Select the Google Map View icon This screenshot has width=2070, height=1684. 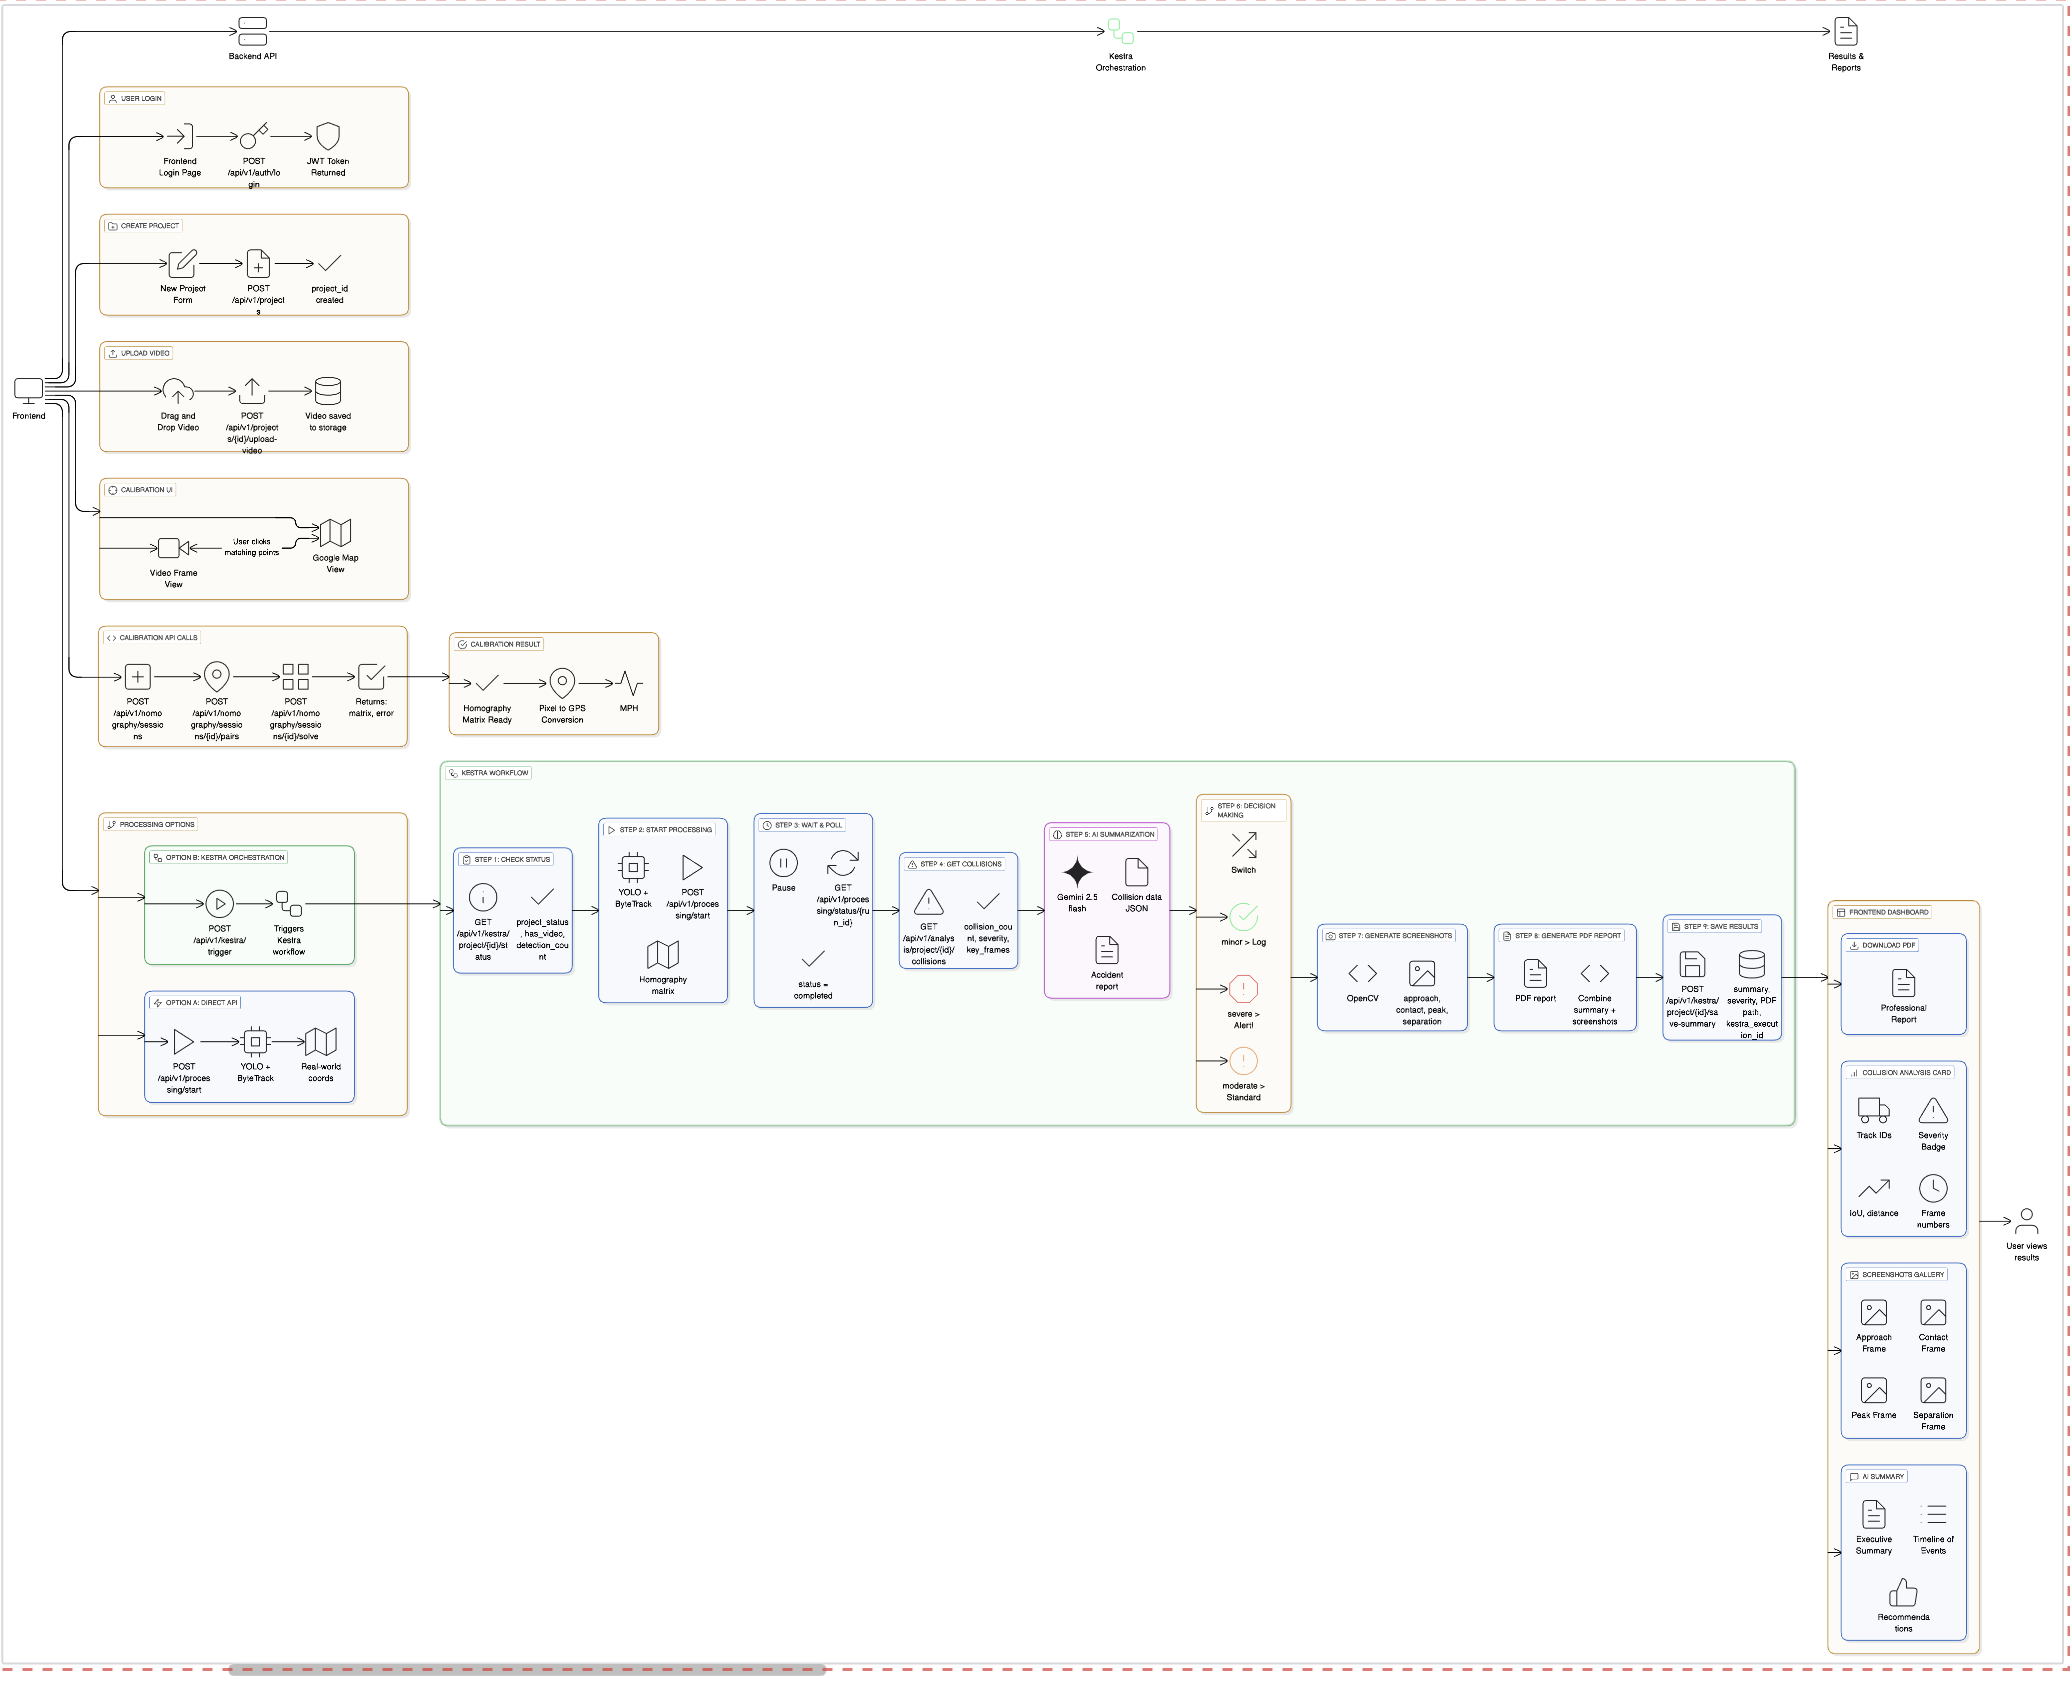tap(335, 533)
